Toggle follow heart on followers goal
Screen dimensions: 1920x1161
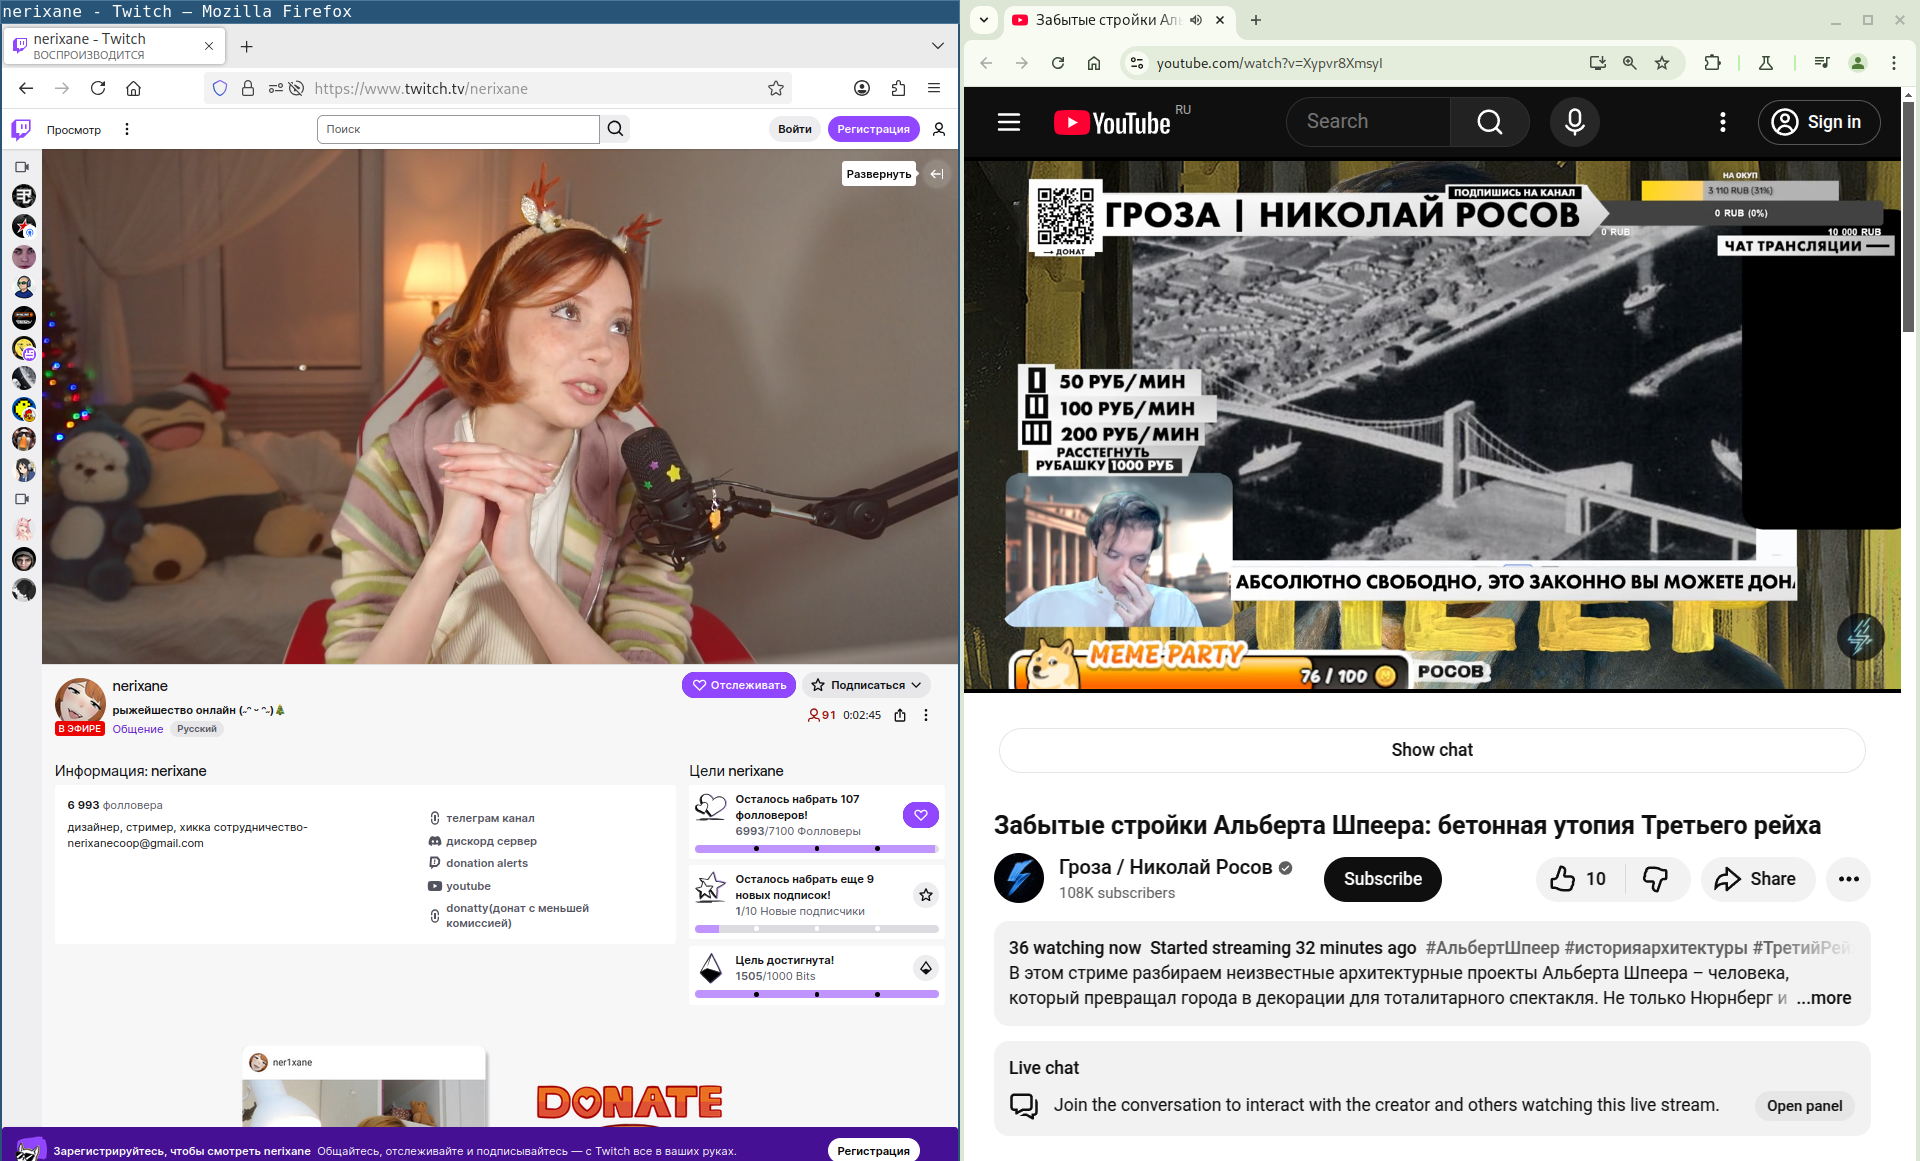[920, 815]
